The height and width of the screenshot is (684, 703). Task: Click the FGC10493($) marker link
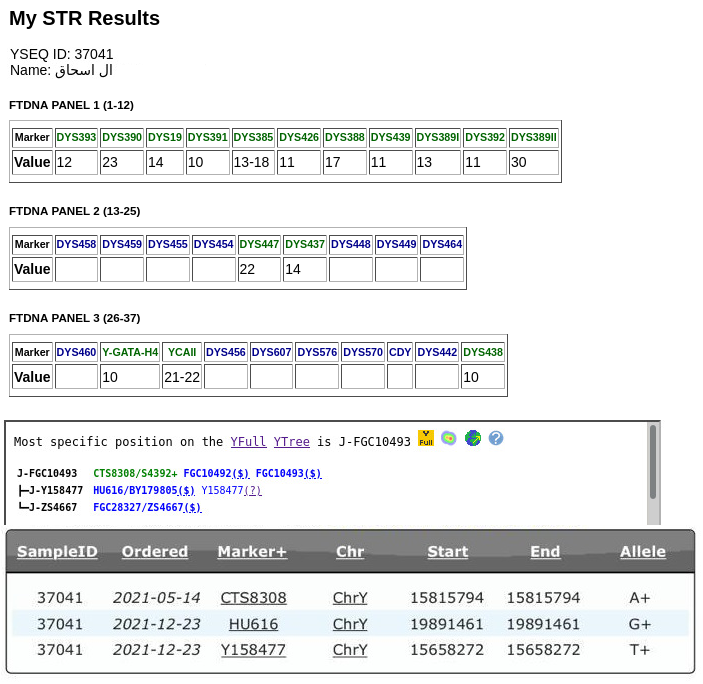pyautogui.click(x=288, y=473)
